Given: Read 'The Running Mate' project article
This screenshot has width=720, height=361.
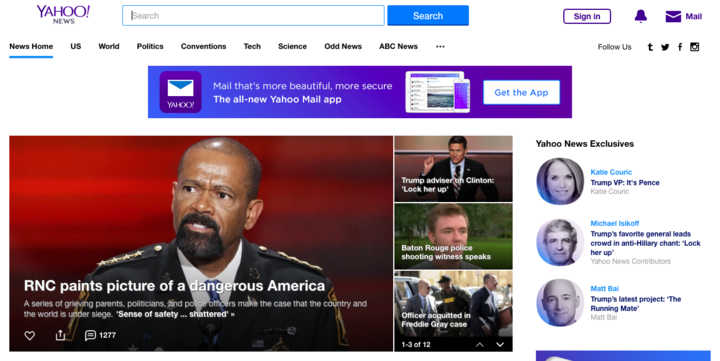Looking at the screenshot, I should (636, 304).
